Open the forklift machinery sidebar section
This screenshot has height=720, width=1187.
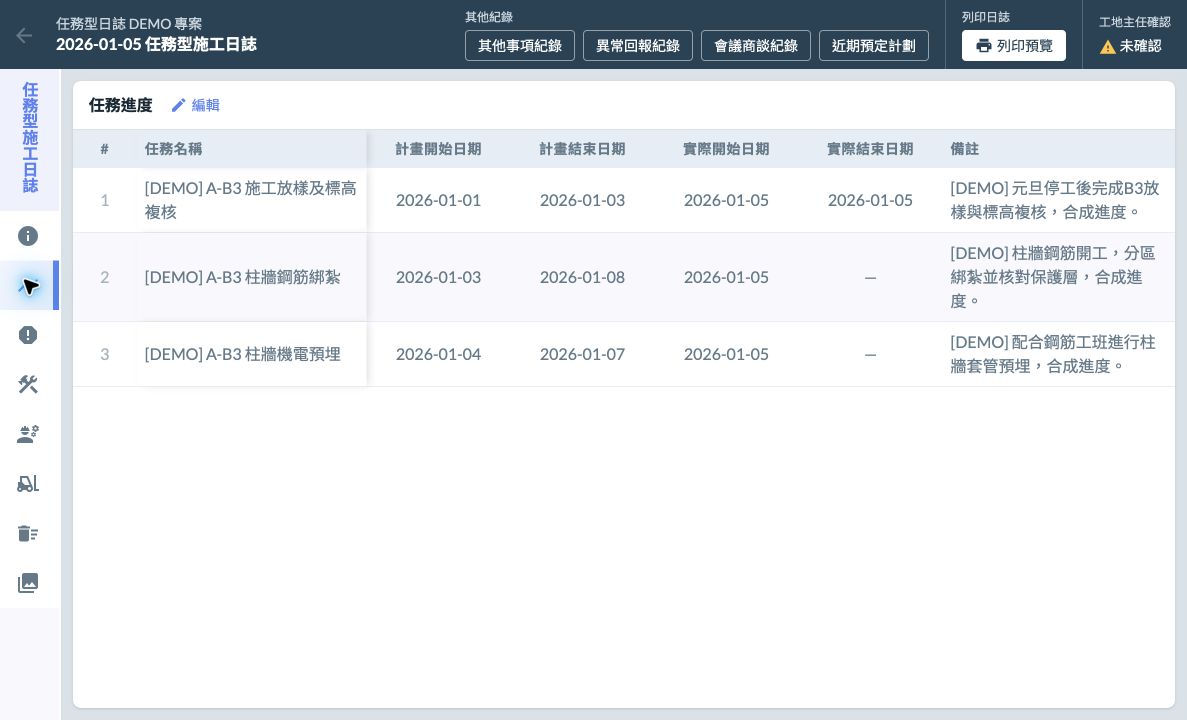click(x=28, y=484)
